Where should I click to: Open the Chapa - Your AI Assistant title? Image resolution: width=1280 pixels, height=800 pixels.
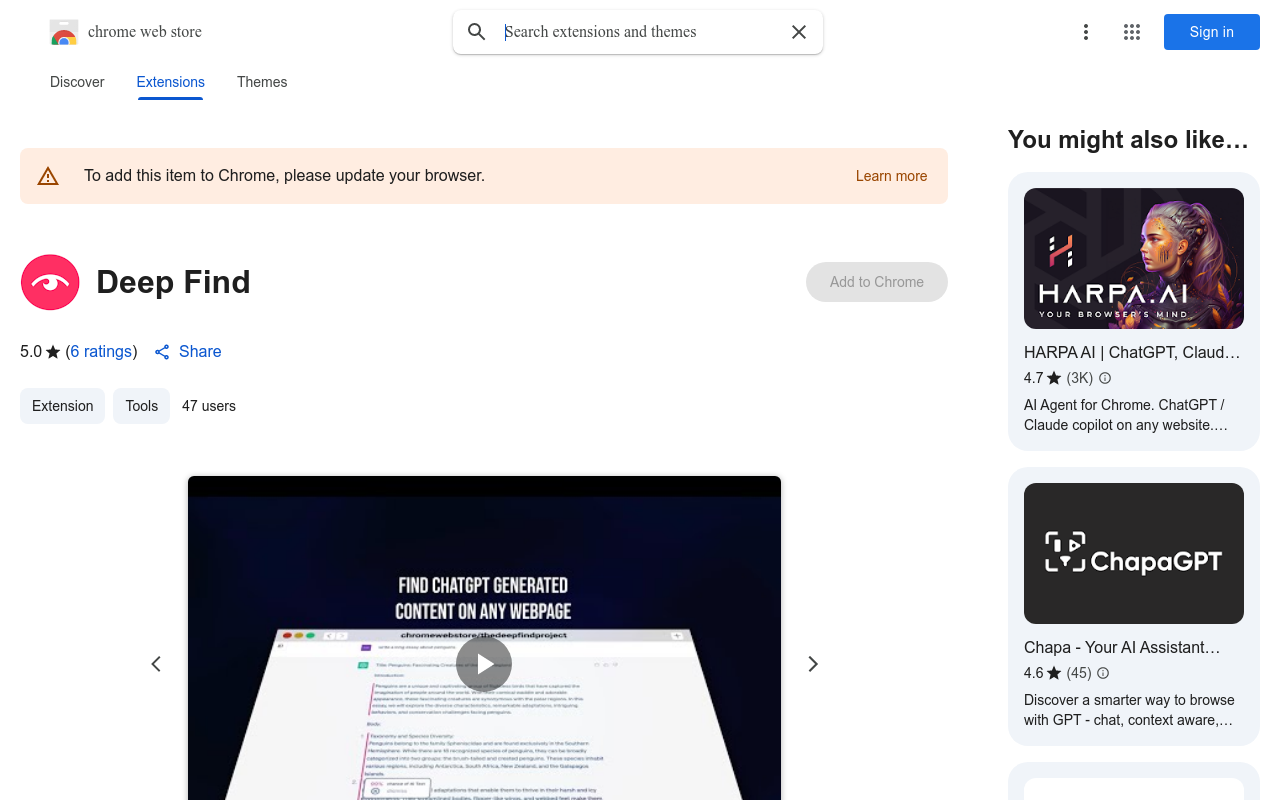(1122, 647)
